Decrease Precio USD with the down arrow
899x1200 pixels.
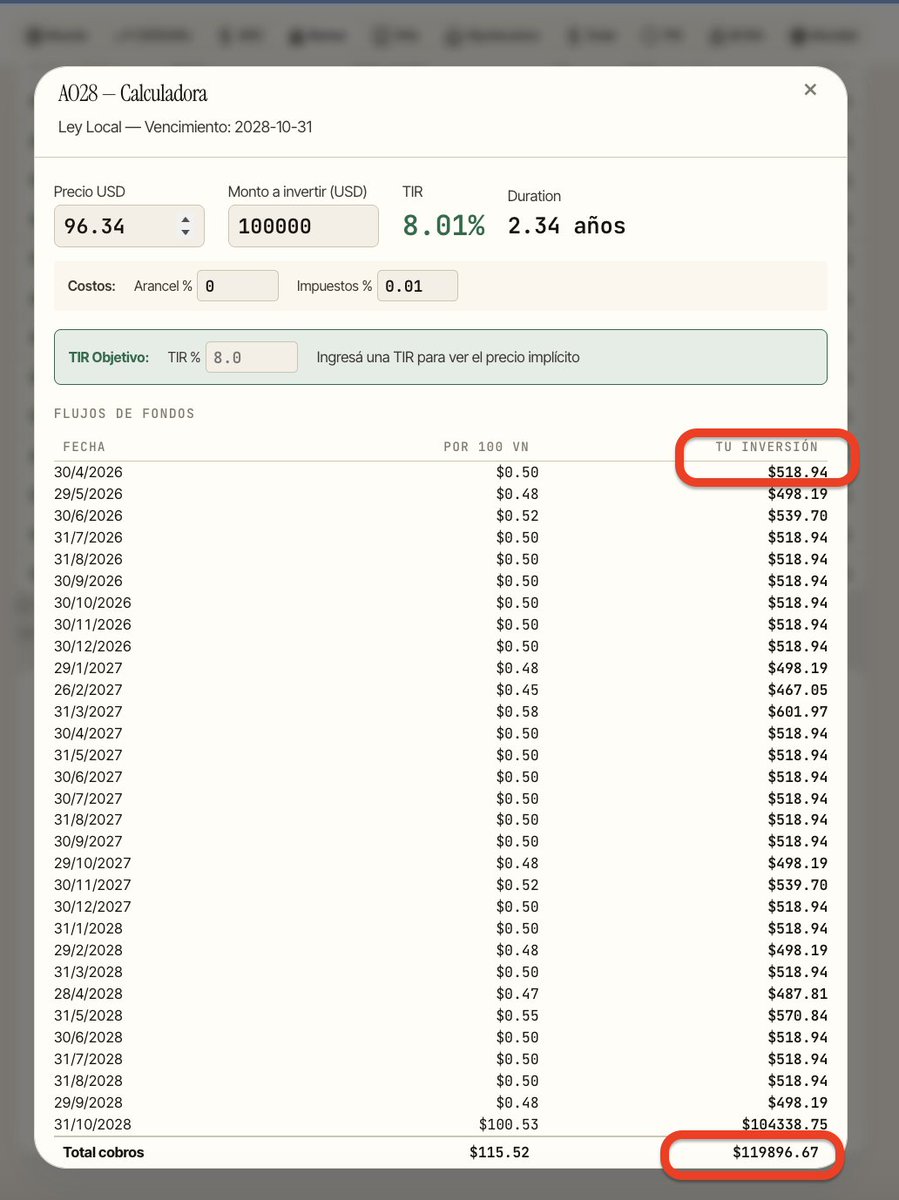coord(185,233)
